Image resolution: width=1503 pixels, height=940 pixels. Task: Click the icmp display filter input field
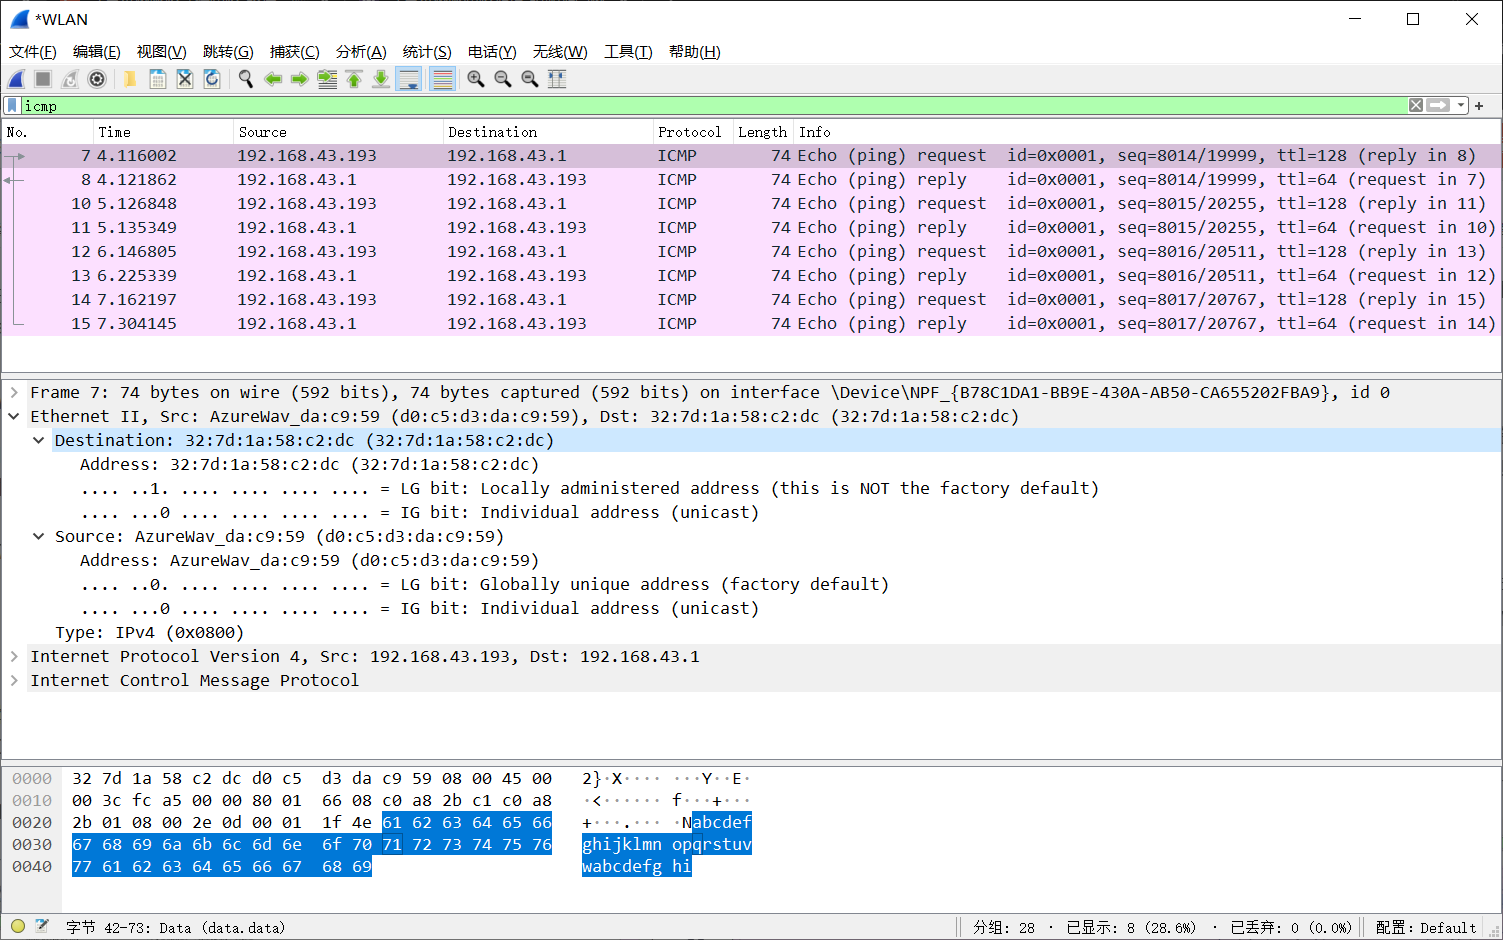[714, 105]
